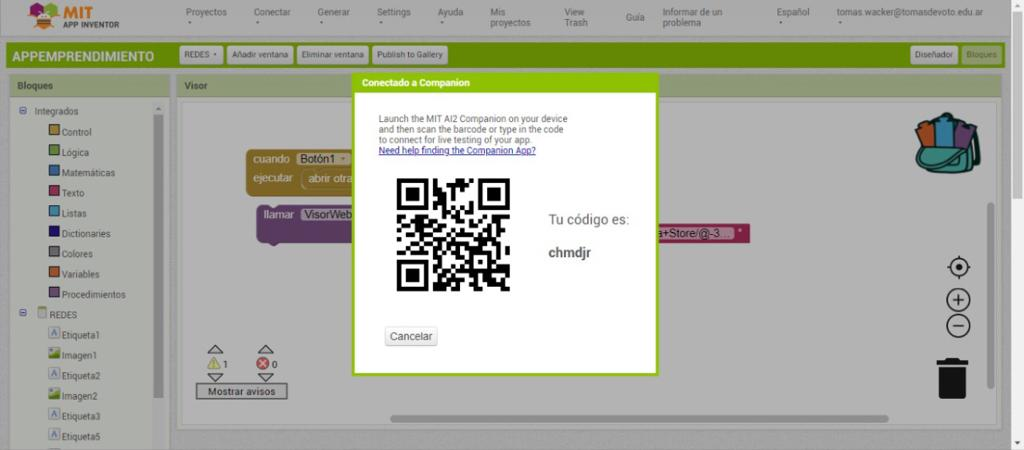This screenshot has width=1024, height=450.
Task: Click the viewer vertical scrollbar
Action: tap(991, 294)
